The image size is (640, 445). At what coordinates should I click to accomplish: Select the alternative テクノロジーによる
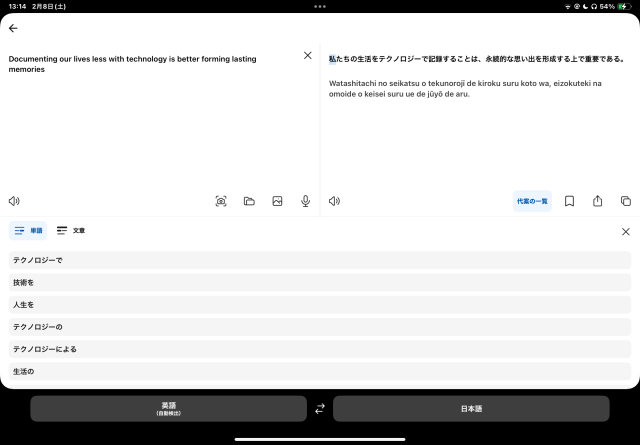(x=320, y=349)
